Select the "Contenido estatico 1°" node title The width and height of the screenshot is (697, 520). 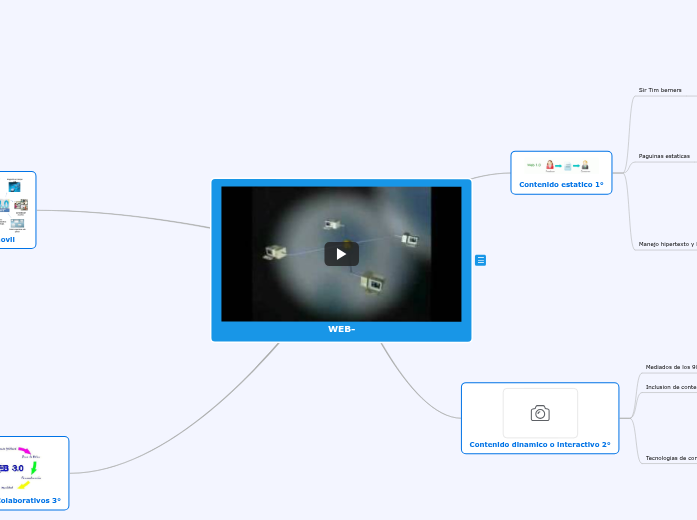[x=561, y=185]
